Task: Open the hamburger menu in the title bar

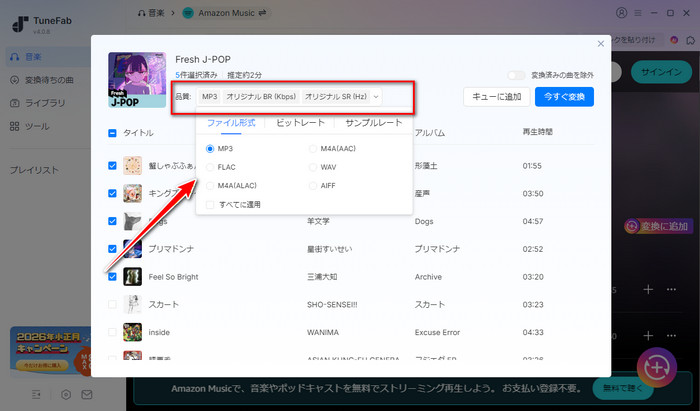Action: tap(638, 13)
